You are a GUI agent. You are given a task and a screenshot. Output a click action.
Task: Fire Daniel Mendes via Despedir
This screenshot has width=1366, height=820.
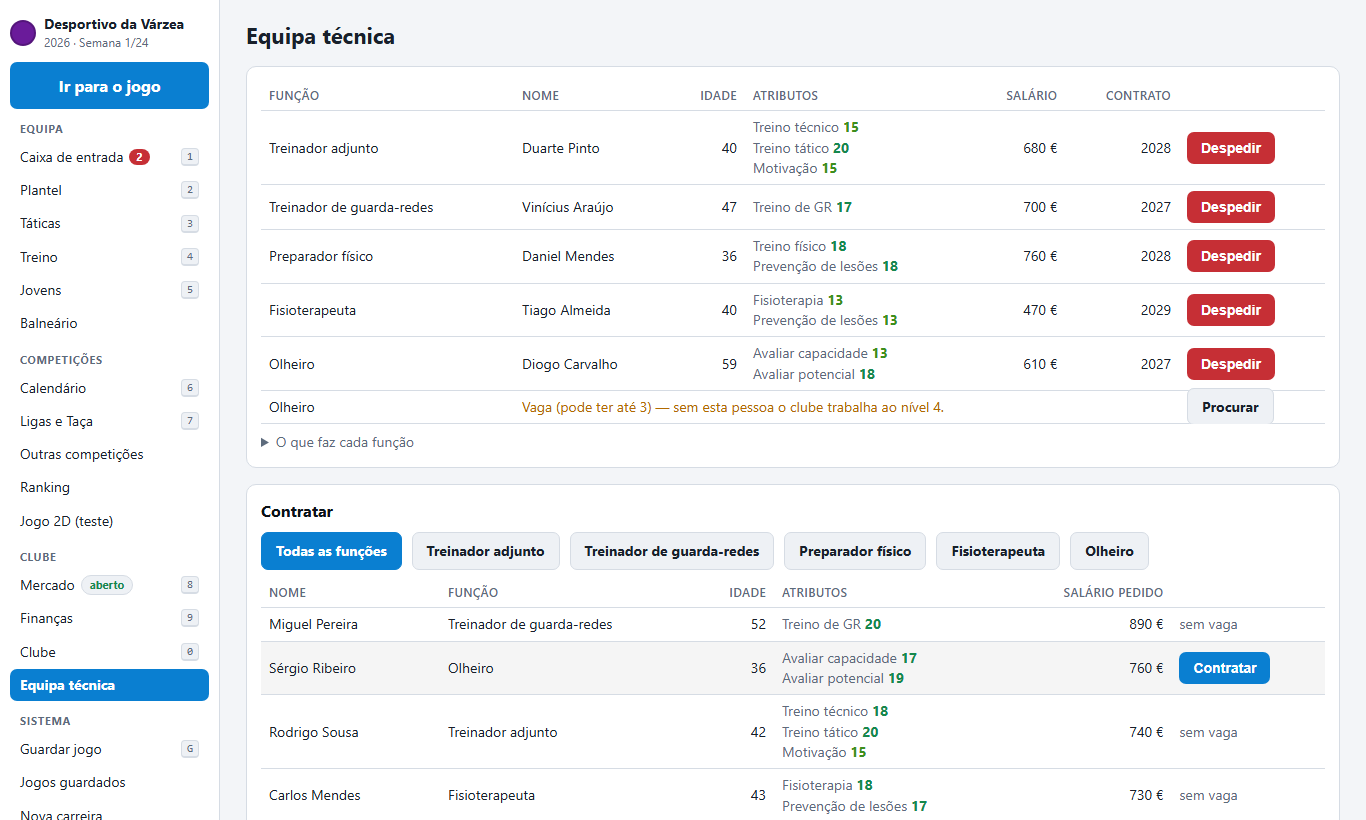coord(1230,256)
